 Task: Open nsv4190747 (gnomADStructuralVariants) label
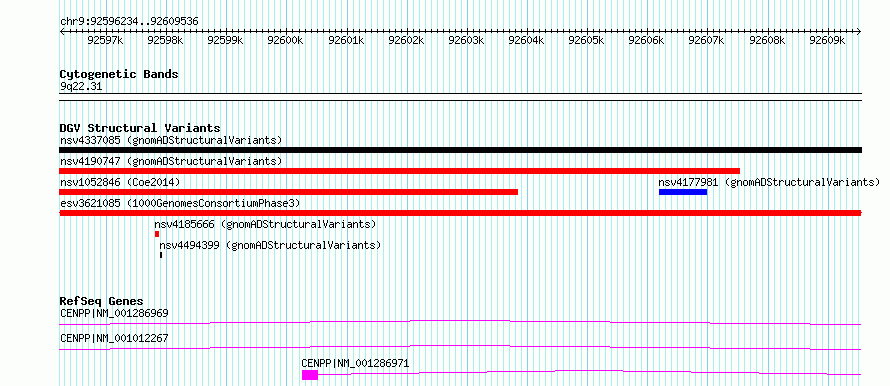171,161
